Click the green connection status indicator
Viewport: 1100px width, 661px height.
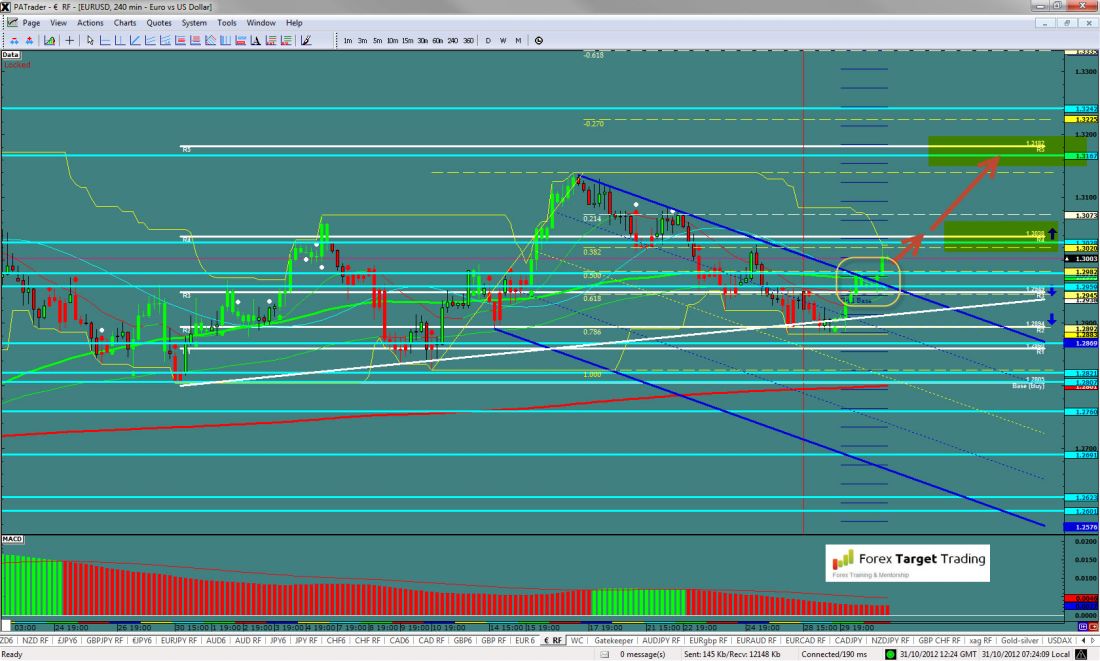[890, 654]
